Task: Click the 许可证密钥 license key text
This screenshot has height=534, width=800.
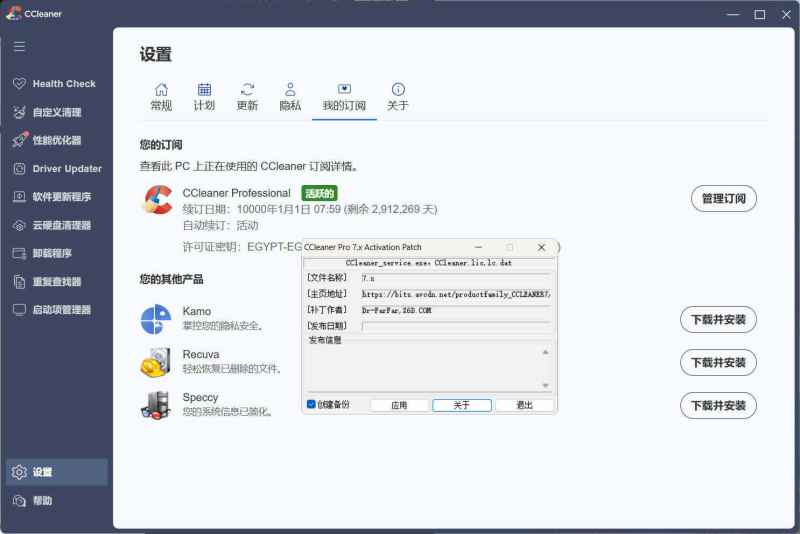Action: coord(242,247)
